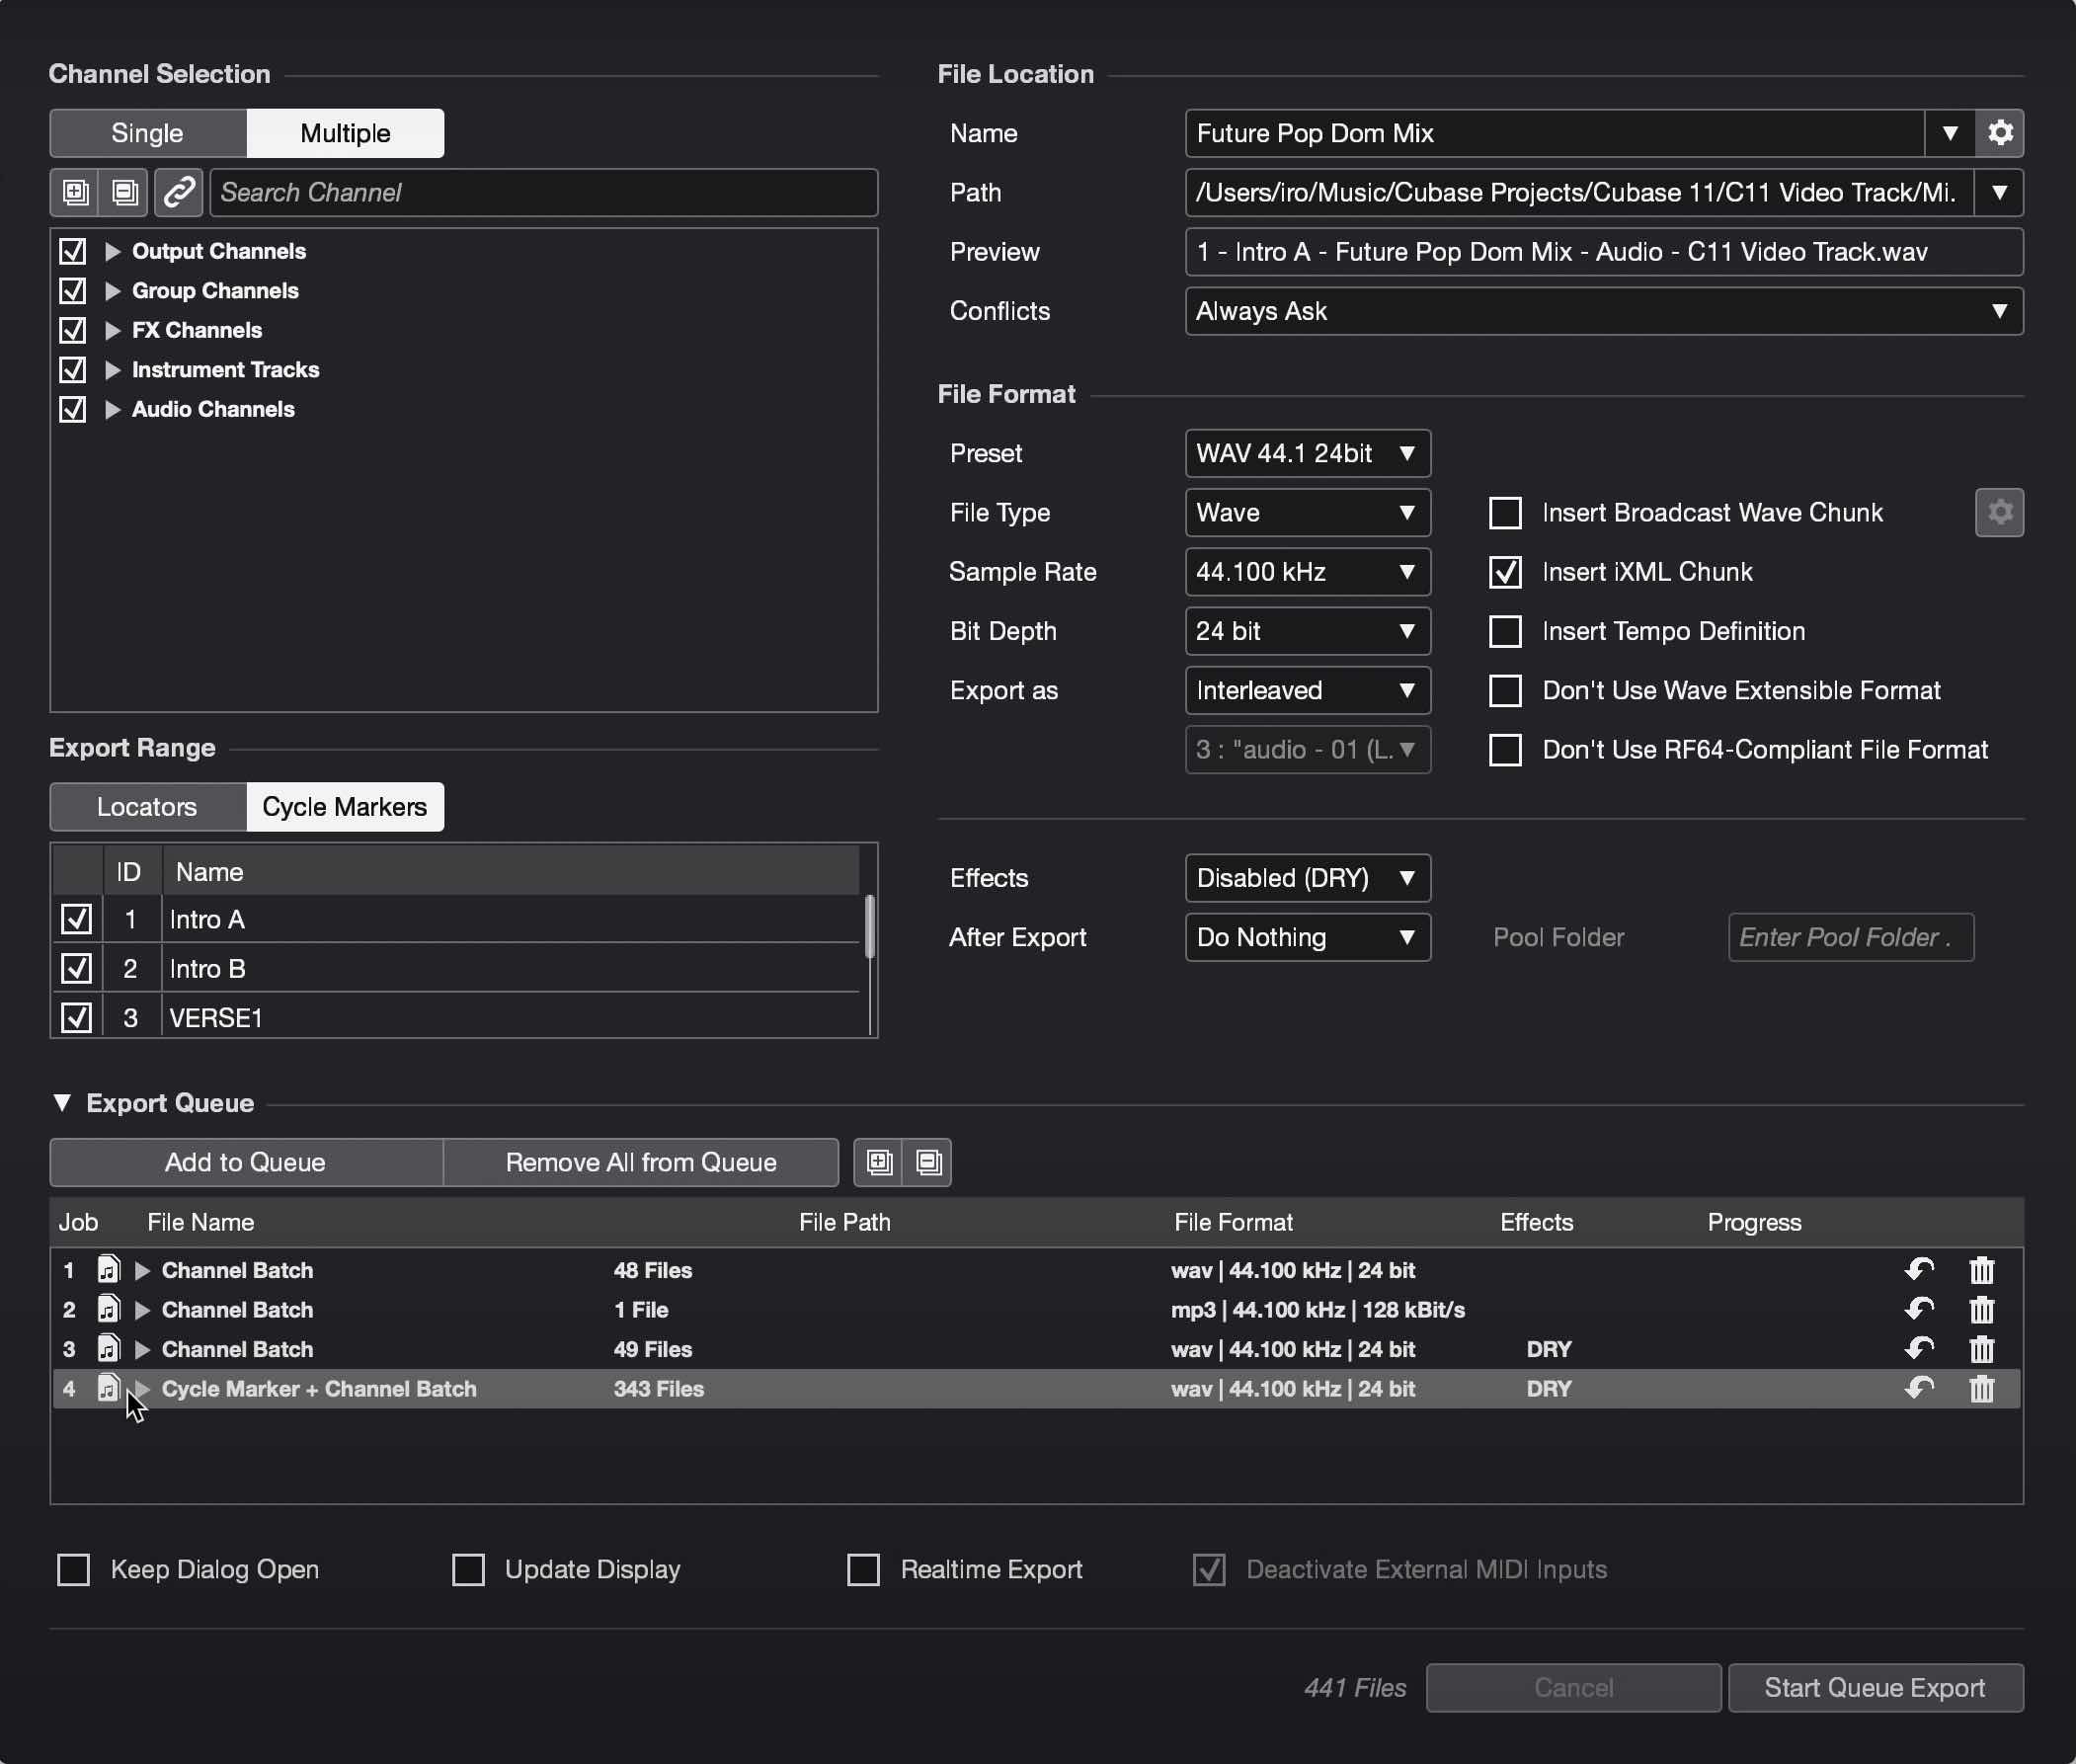Open File Type dropdown showing Wave

(1307, 512)
